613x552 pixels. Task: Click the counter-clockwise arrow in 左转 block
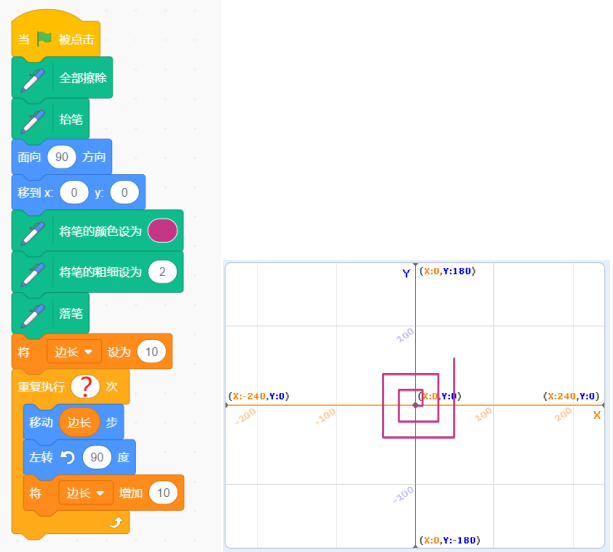pyautogui.click(x=68, y=458)
